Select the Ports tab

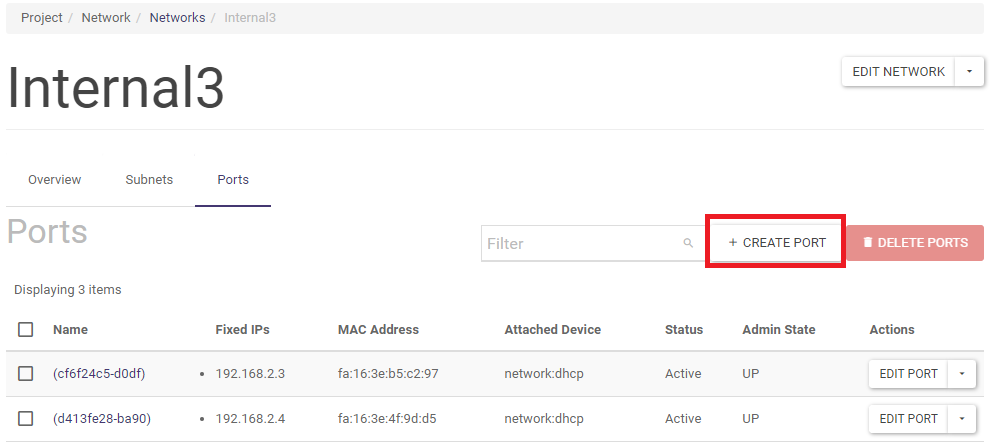point(233,180)
